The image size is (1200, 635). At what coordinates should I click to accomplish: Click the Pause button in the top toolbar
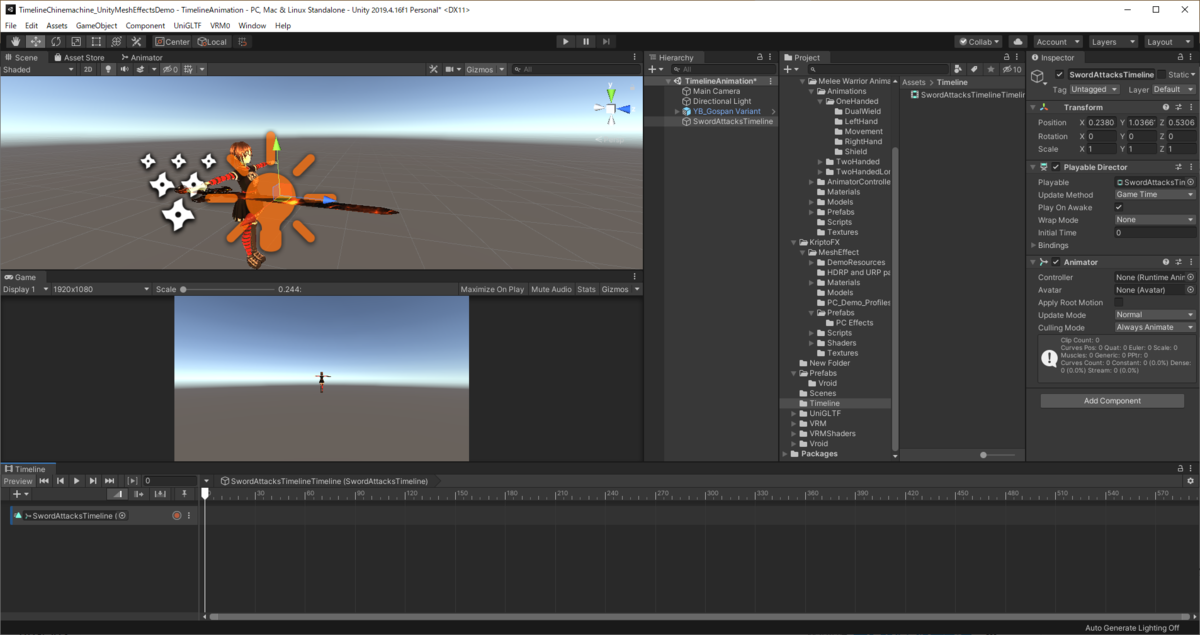click(586, 42)
